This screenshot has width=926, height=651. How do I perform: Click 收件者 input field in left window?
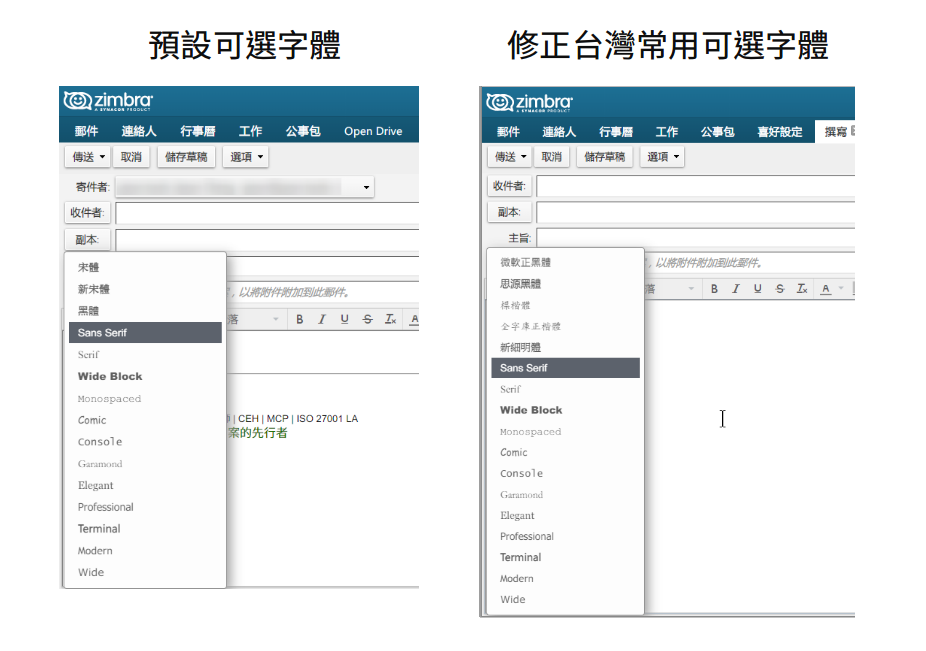(x=267, y=213)
